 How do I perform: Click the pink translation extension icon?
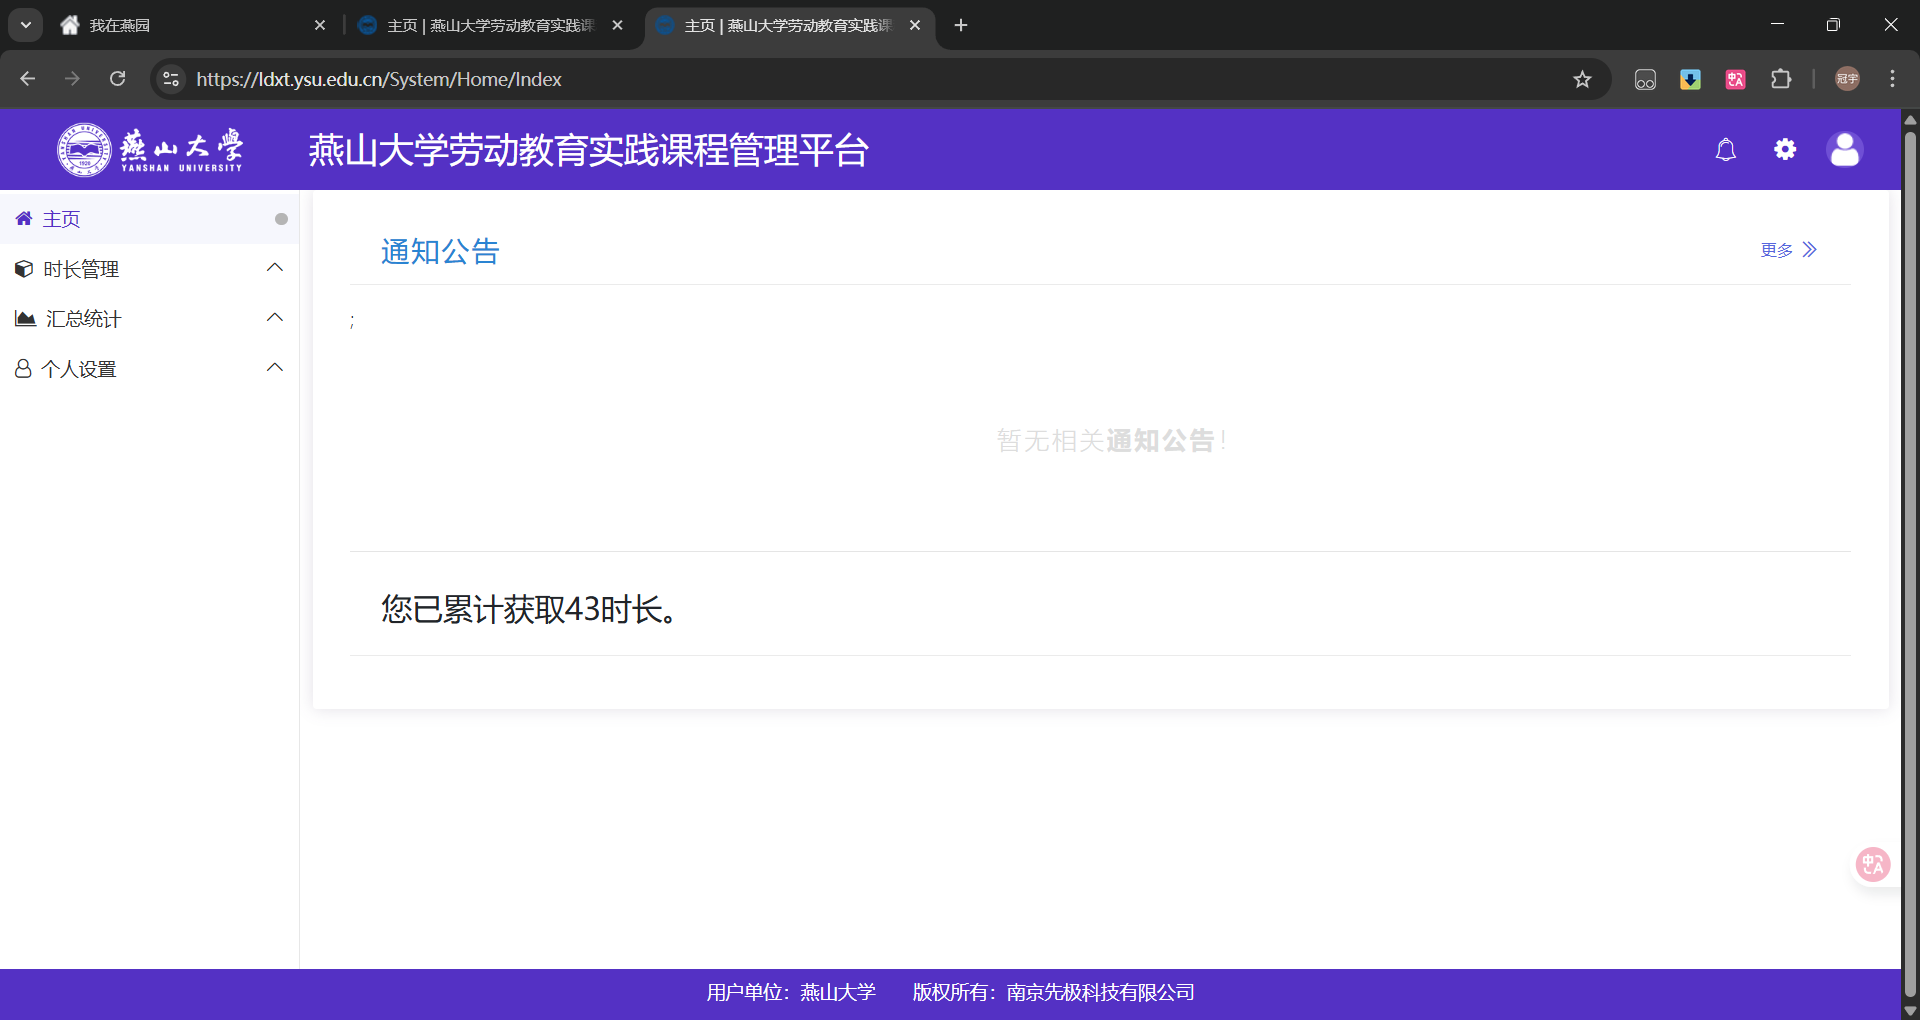coord(1735,79)
